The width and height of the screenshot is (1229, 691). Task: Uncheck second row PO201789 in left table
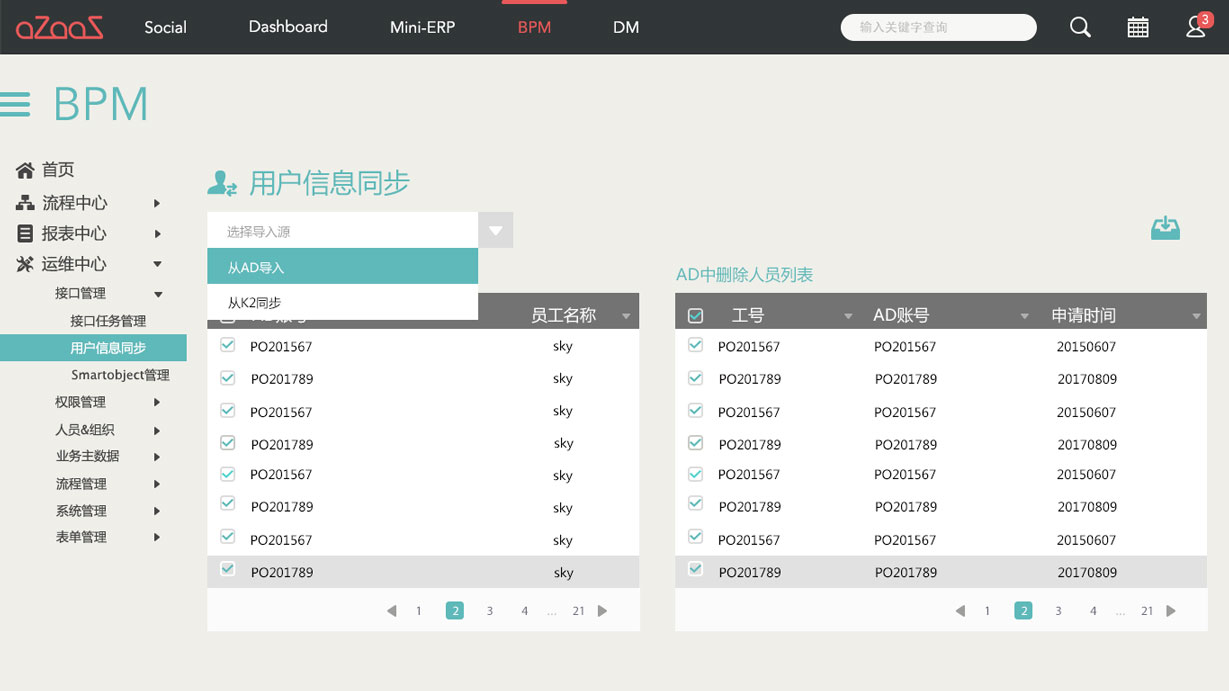coord(227,378)
